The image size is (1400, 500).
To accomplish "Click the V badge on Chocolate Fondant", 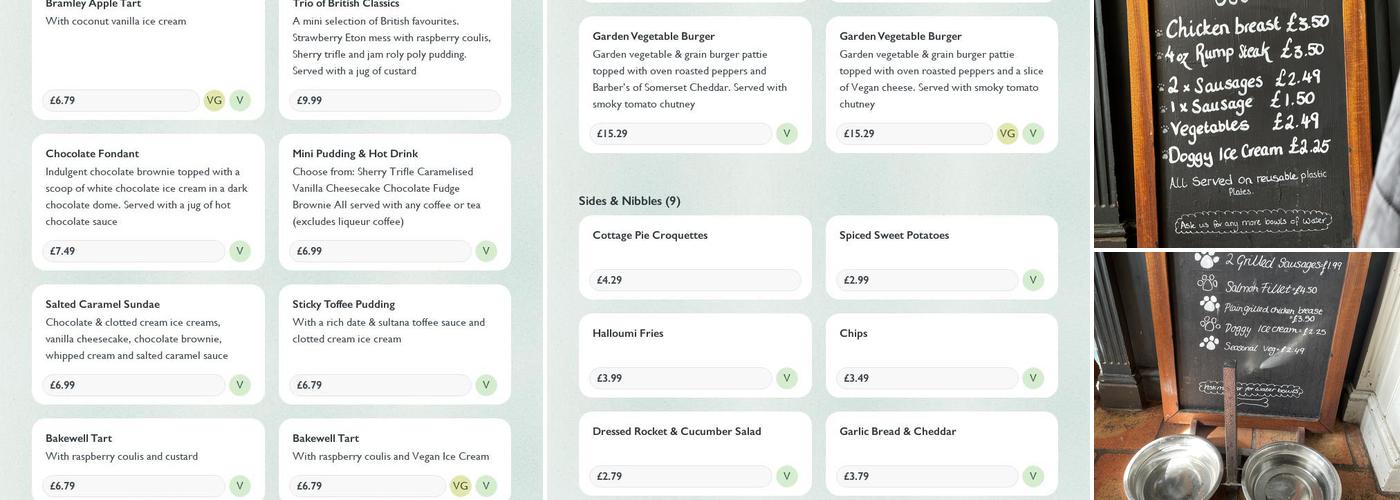I will (x=240, y=251).
